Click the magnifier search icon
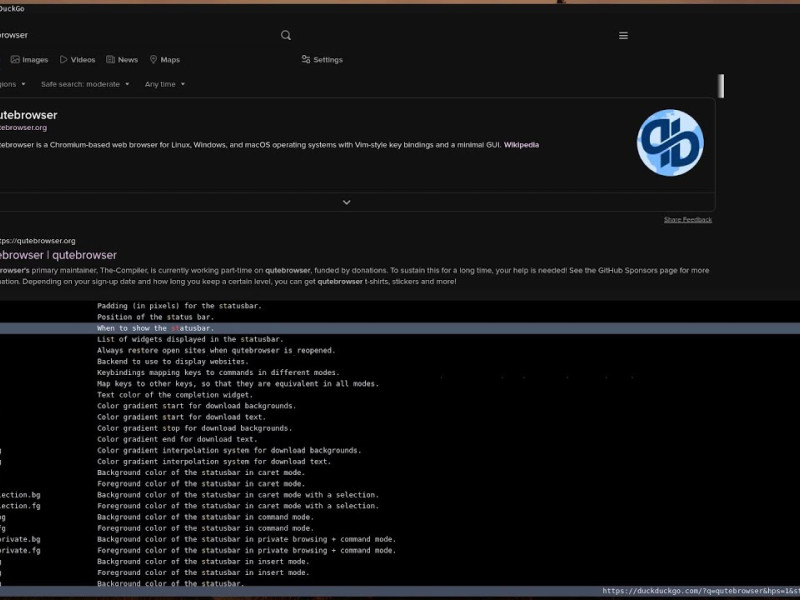This screenshot has height=600, width=800. [x=286, y=35]
